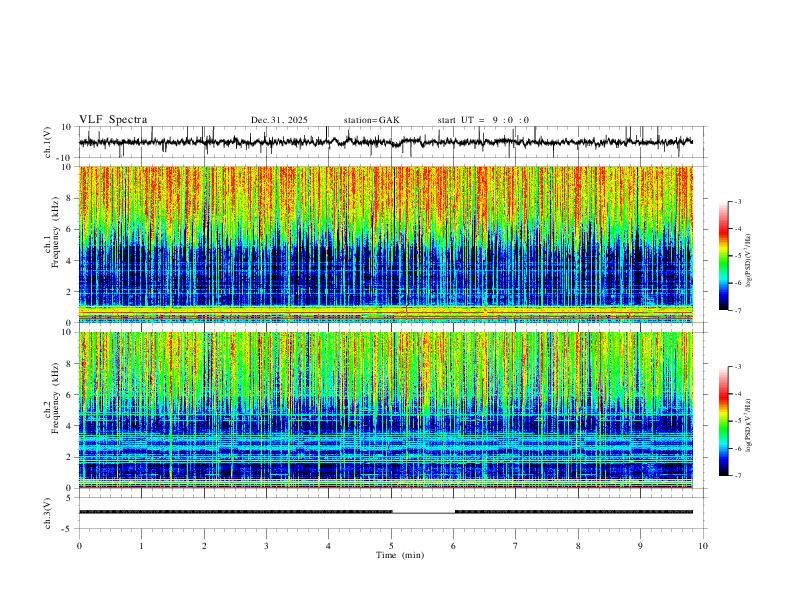Screen dimensions: 792x612
Task: Click the ch.1 colorbar "log(PSD)" label
Action: 749,261
